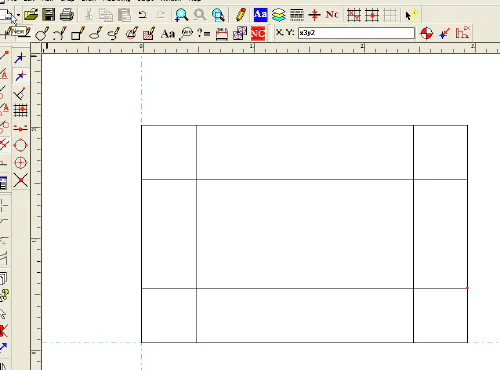Open a file with the folder icon
Image resolution: width=500 pixels, height=370 pixels.
(x=31, y=15)
